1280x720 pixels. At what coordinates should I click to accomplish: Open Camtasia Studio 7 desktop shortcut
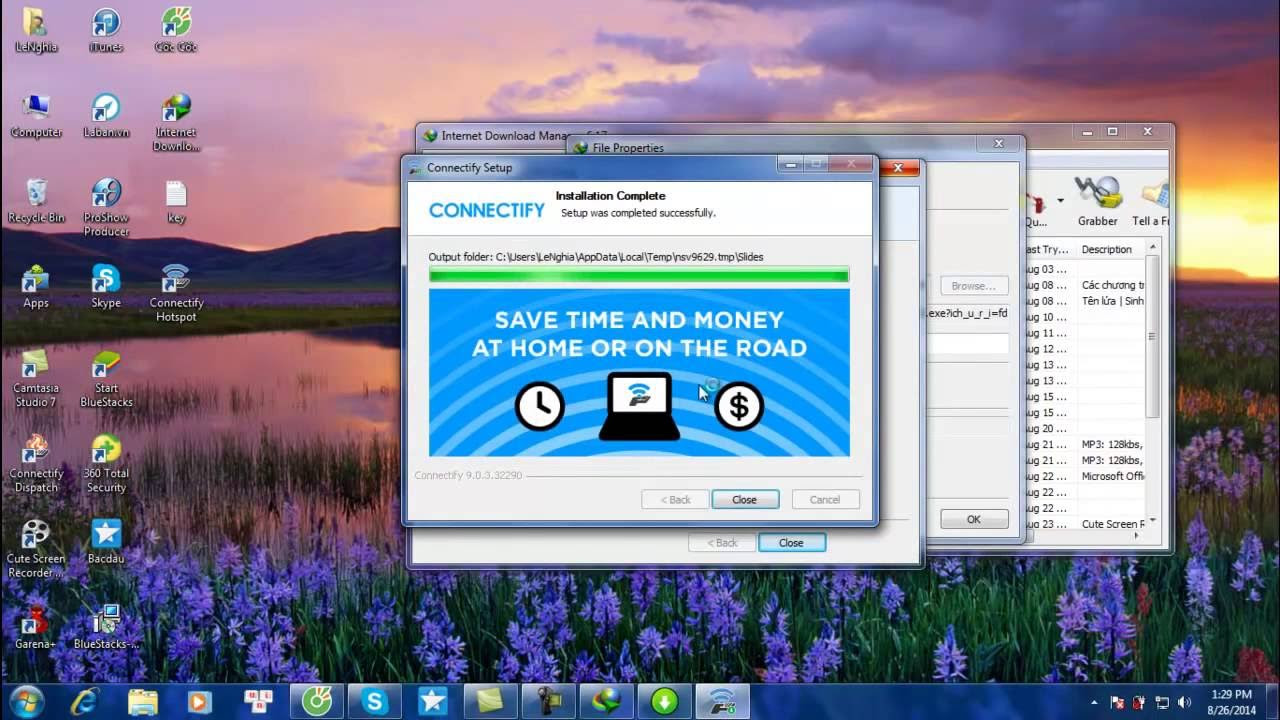coord(36,378)
